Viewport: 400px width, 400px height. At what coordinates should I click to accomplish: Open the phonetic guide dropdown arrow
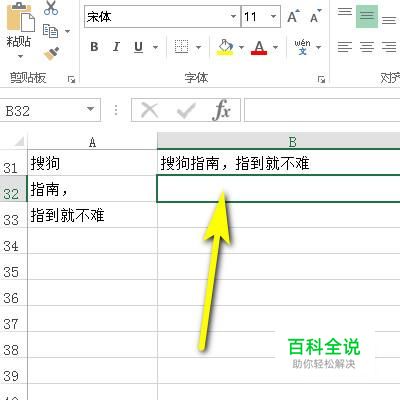pos(319,47)
